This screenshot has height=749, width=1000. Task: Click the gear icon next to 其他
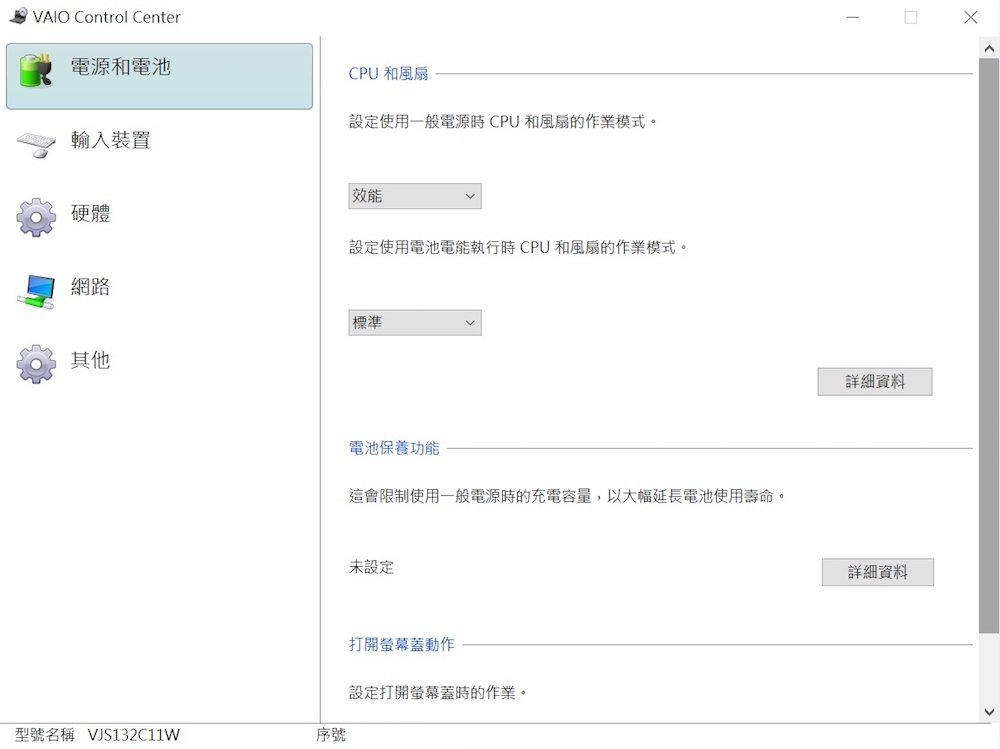point(36,364)
